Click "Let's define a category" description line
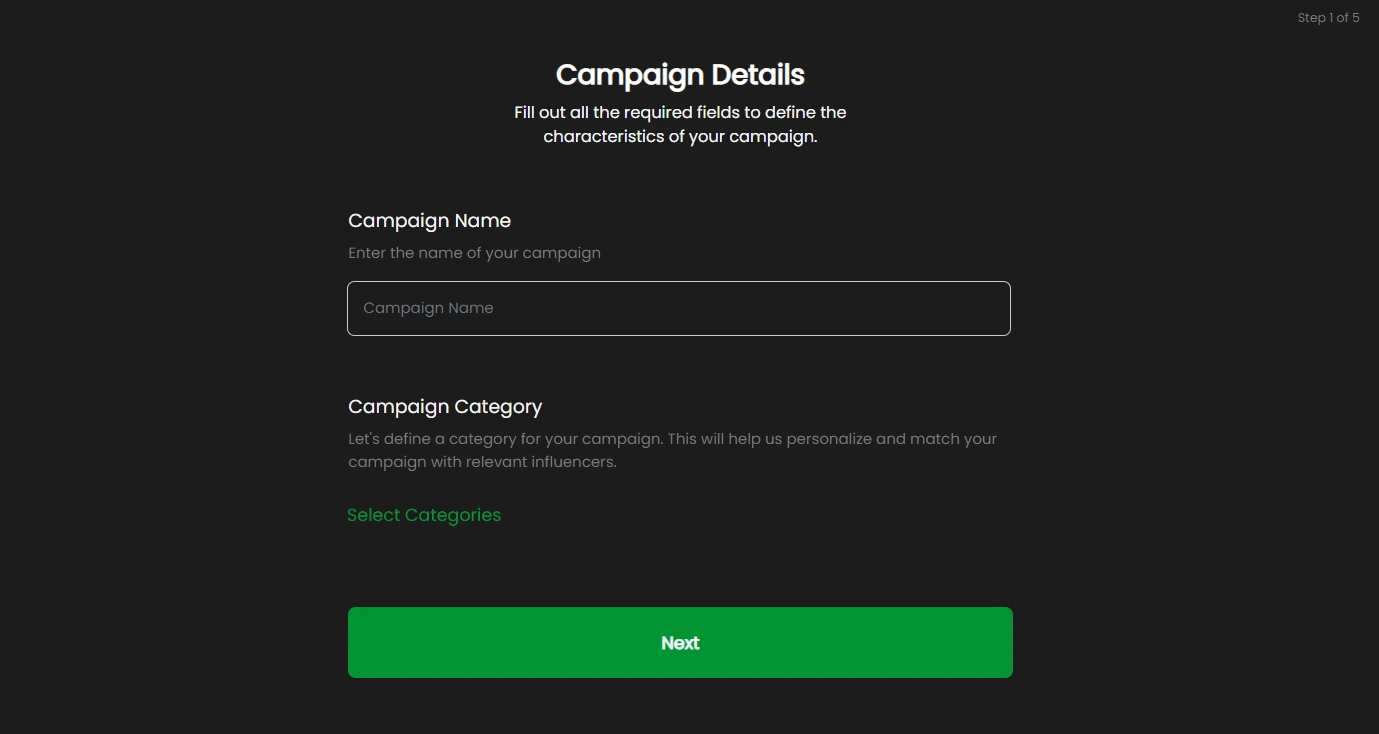The width and height of the screenshot is (1379, 734). pos(672,439)
